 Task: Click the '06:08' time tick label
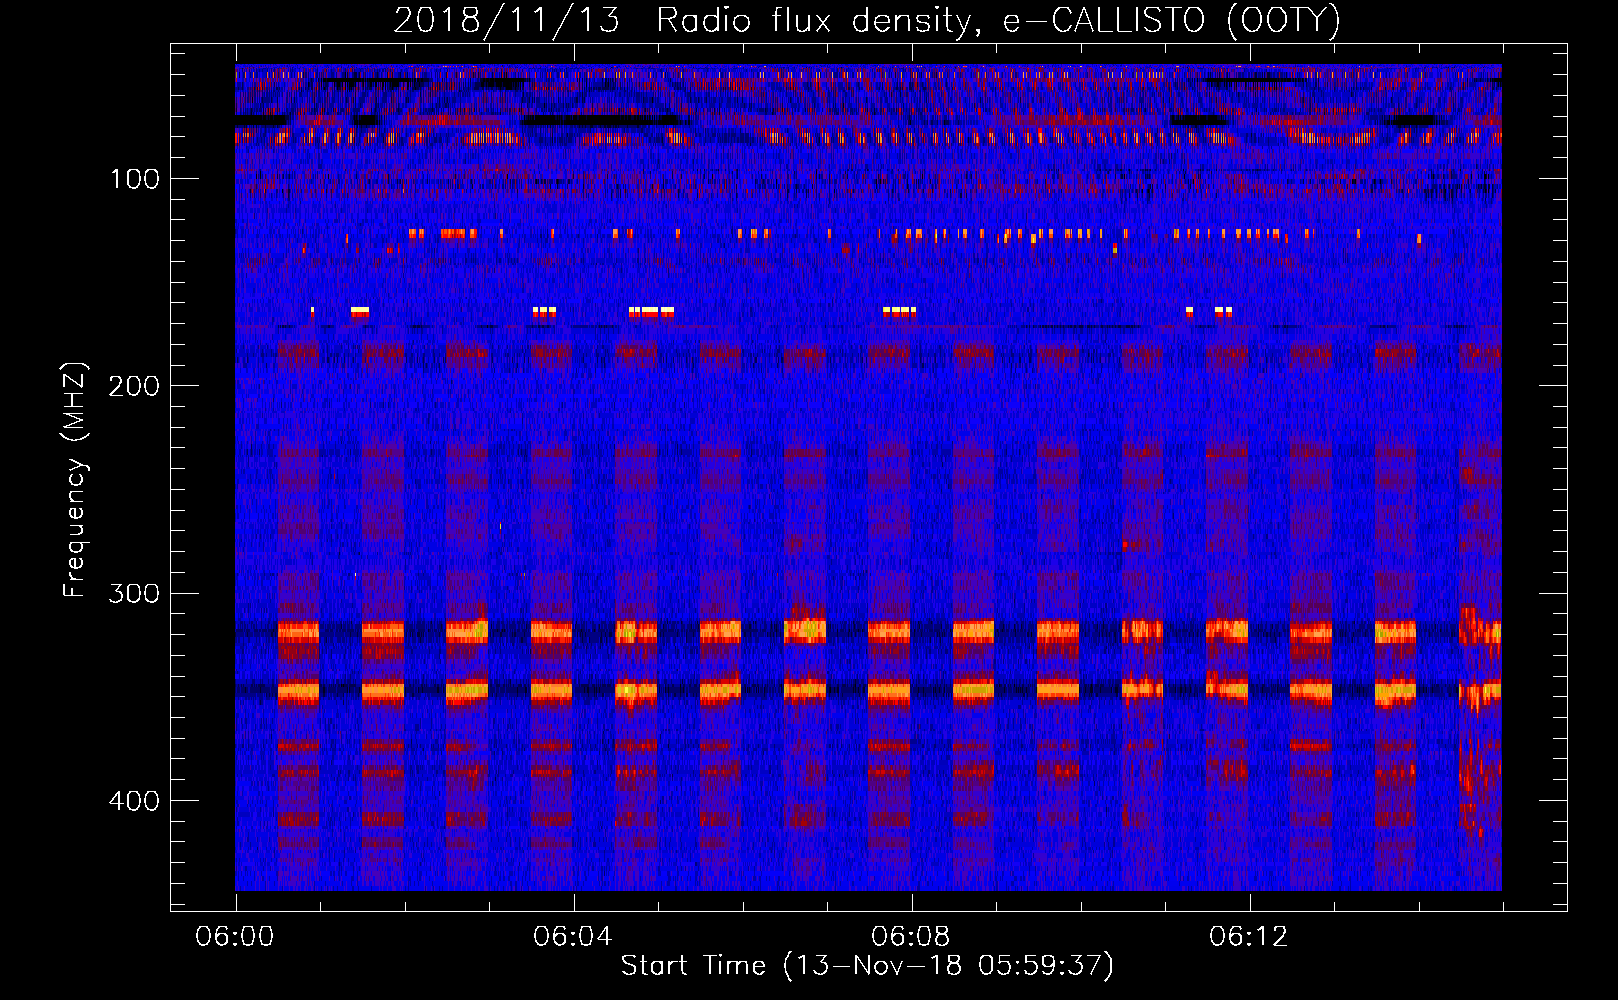(x=911, y=936)
